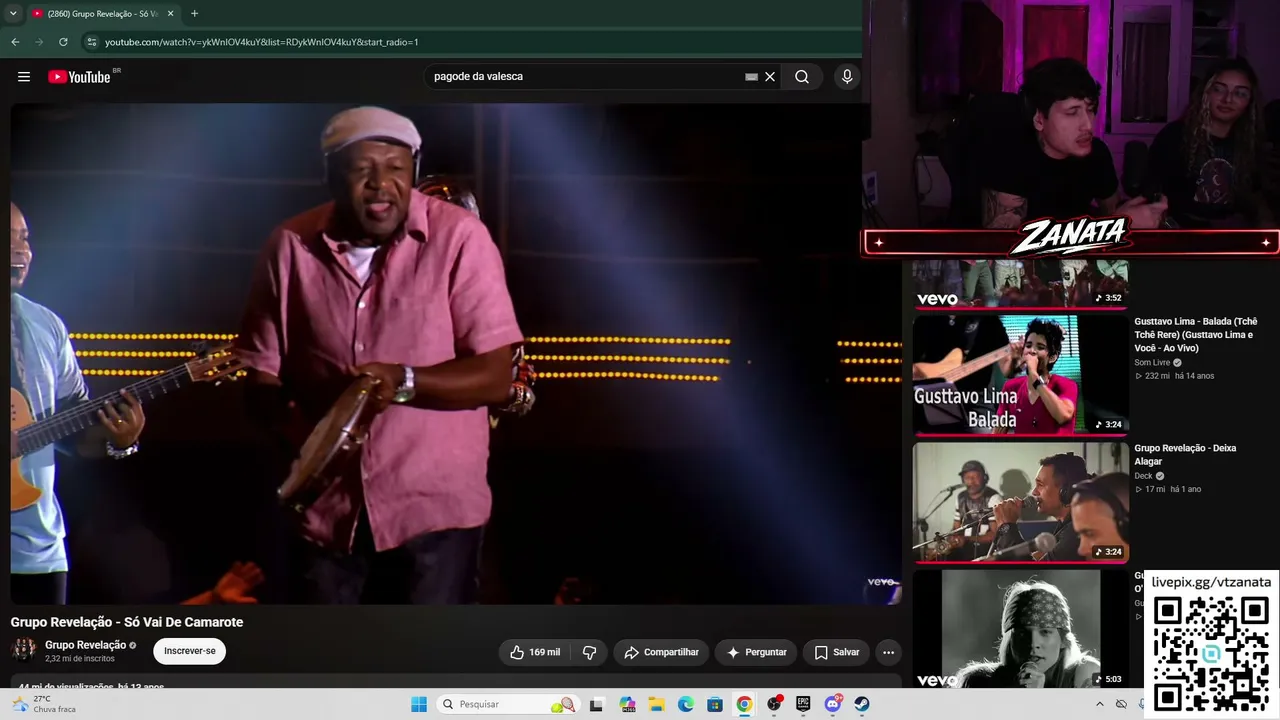The height and width of the screenshot is (720, 1280).
Task: View site information for youtube.com
Action: pos(91,42)
